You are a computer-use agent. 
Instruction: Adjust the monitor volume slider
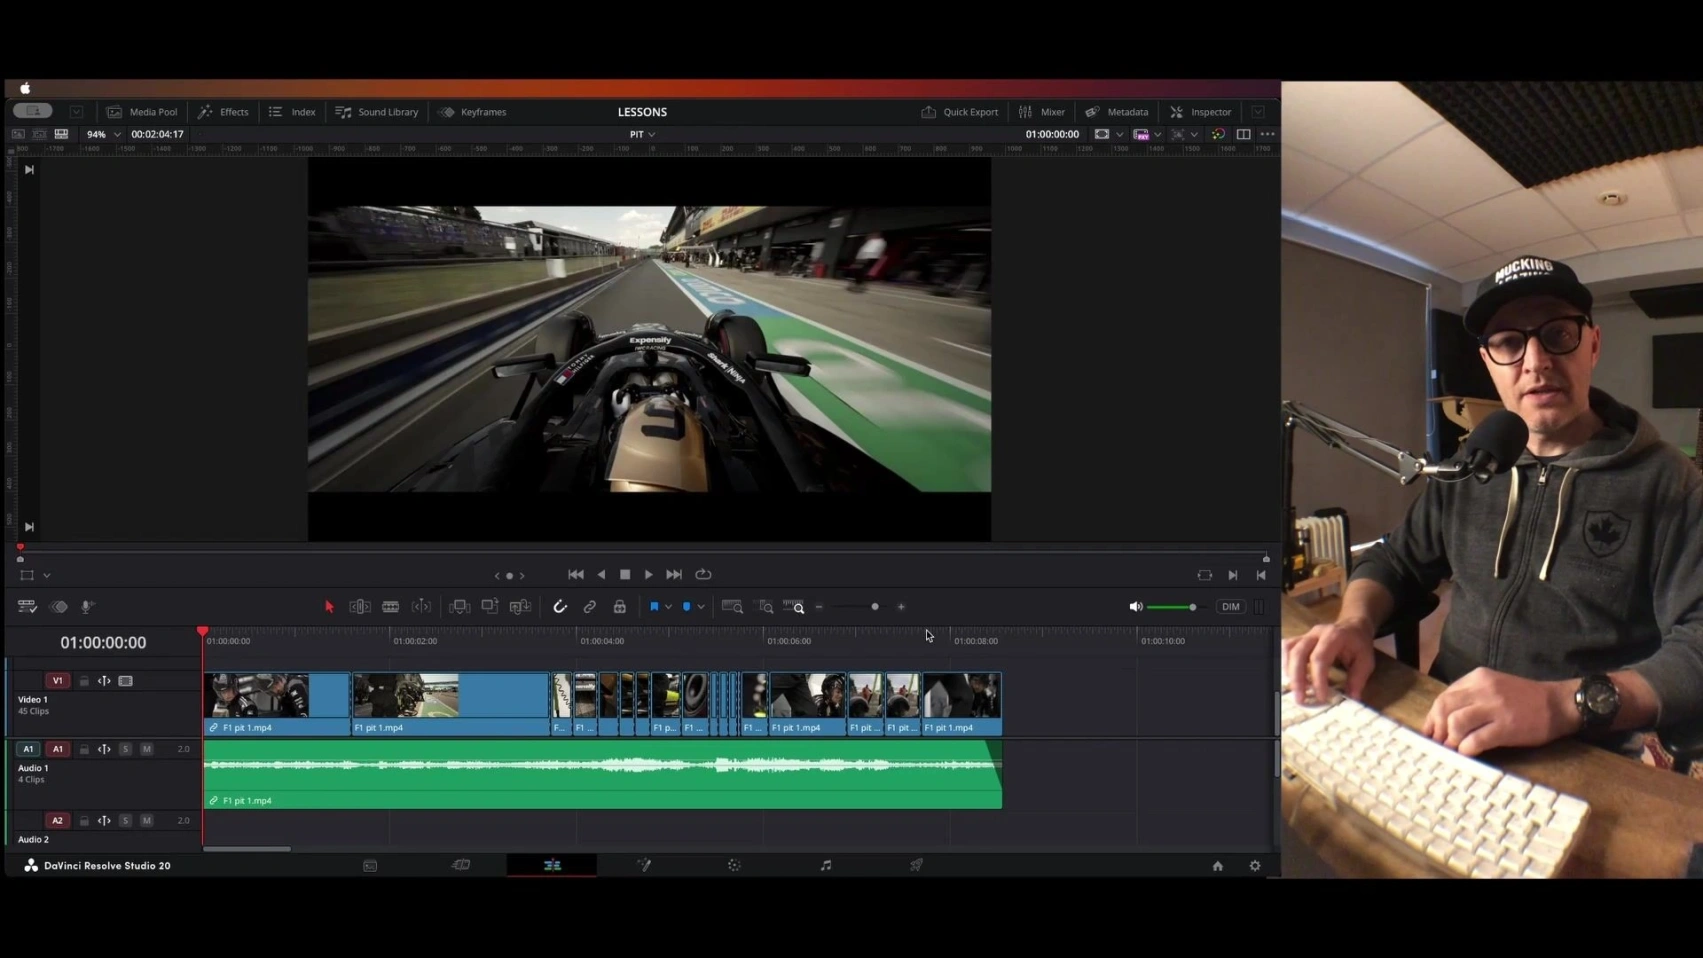point(1172,607)
